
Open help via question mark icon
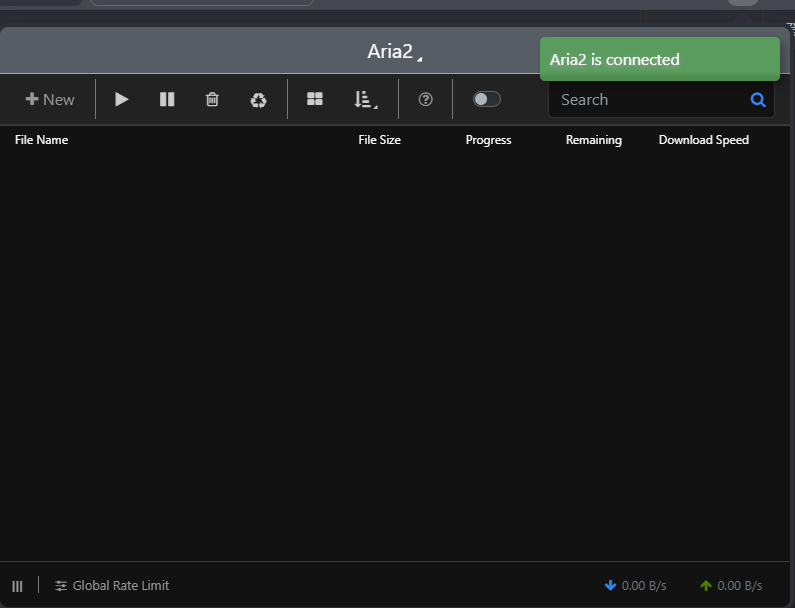[425, 99]
